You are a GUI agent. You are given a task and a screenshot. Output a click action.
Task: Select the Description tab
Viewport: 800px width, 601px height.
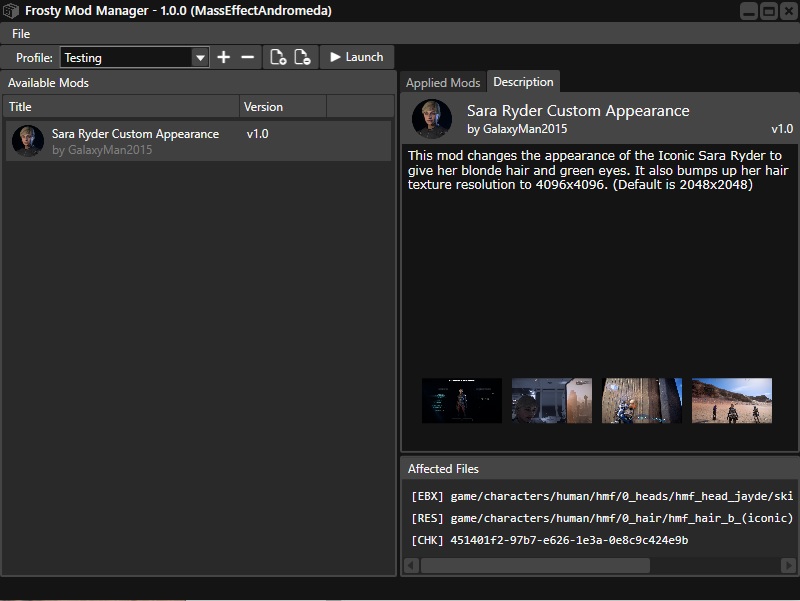pos(523,82)
